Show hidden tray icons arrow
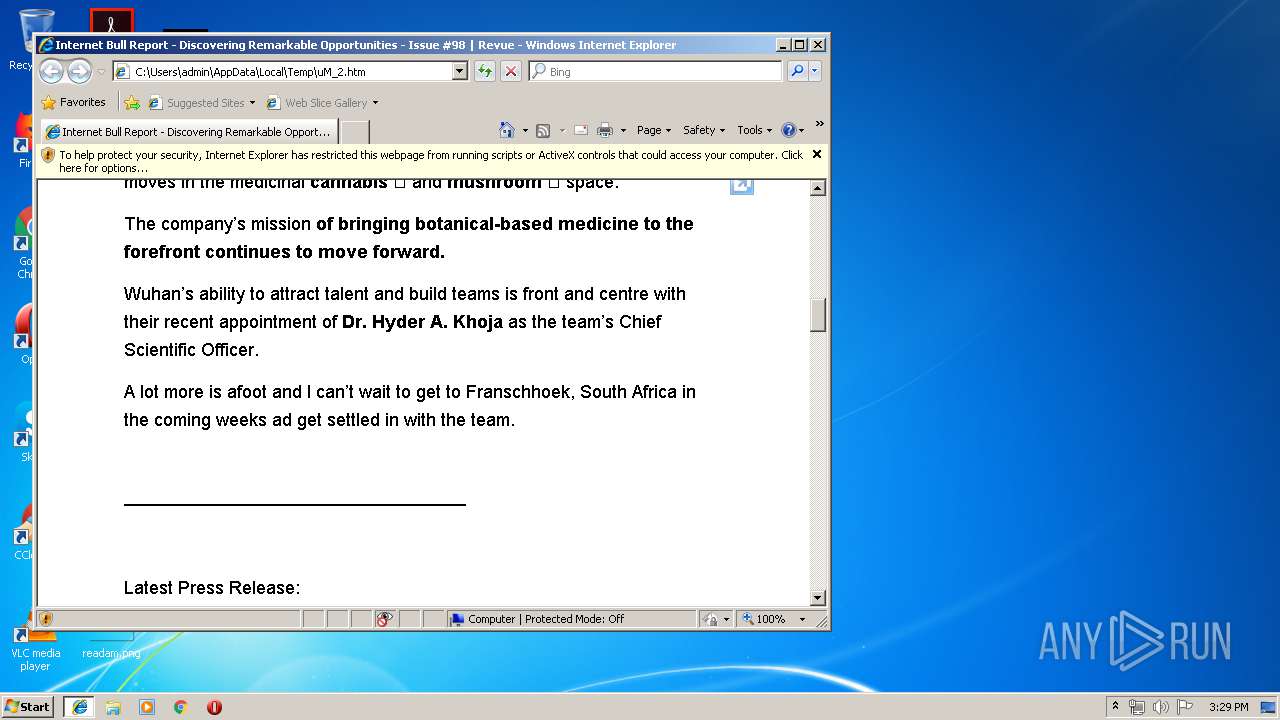The height and width of the screenshot is (720, 1280). (1115, 706)
